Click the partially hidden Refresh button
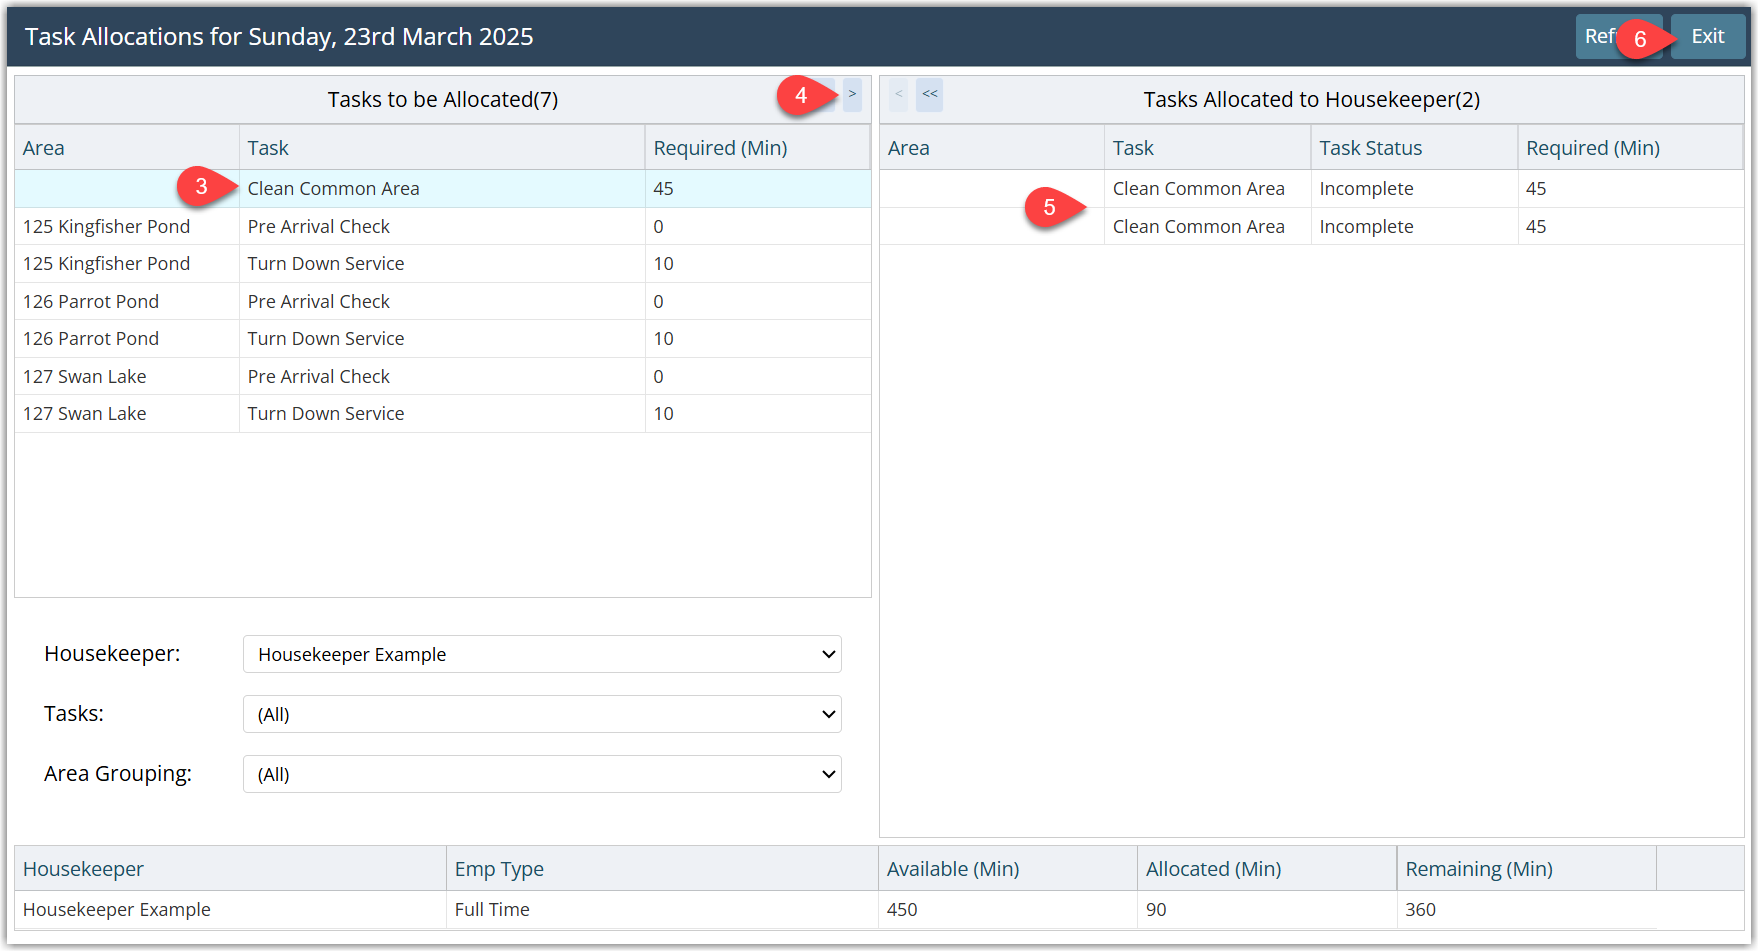Viewport: 1759px width, 952px height. pyautogui.click(x=1596, y=37)
